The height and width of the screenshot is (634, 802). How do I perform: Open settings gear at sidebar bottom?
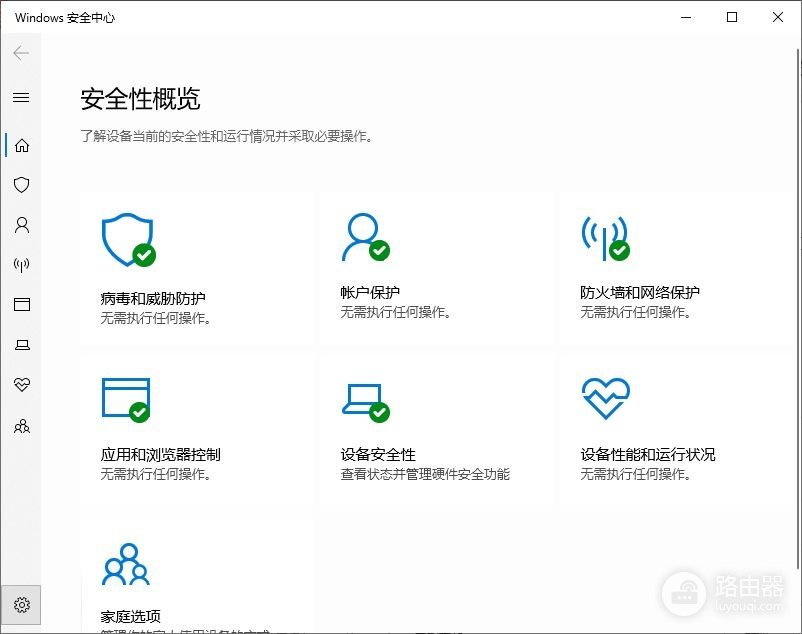click(x=21, y=605)
